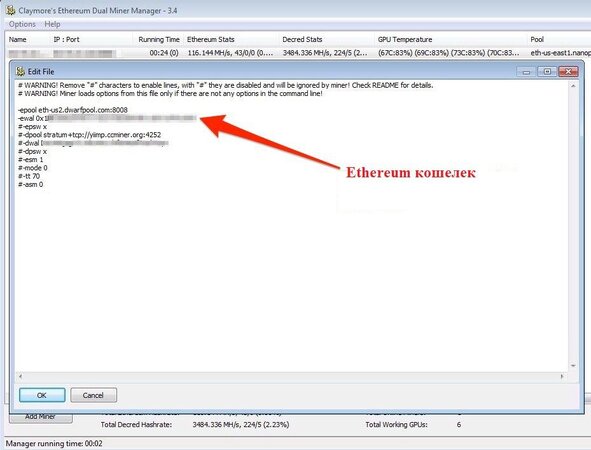Open the Options menu
Screen dimensions: 591x450
(22, 24)
